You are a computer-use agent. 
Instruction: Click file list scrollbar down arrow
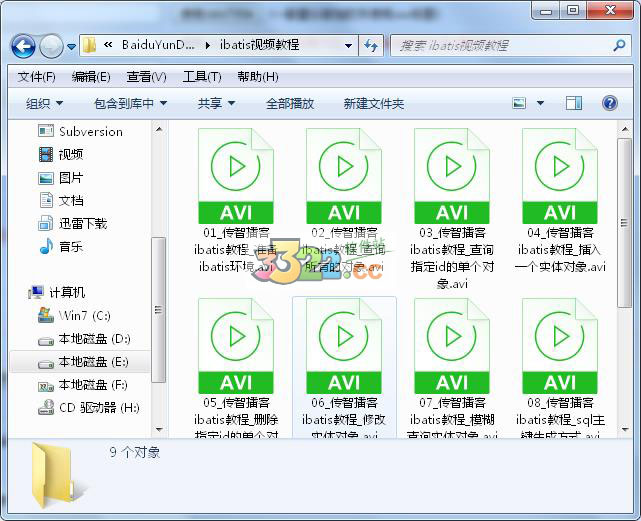[x=625, y=429]
